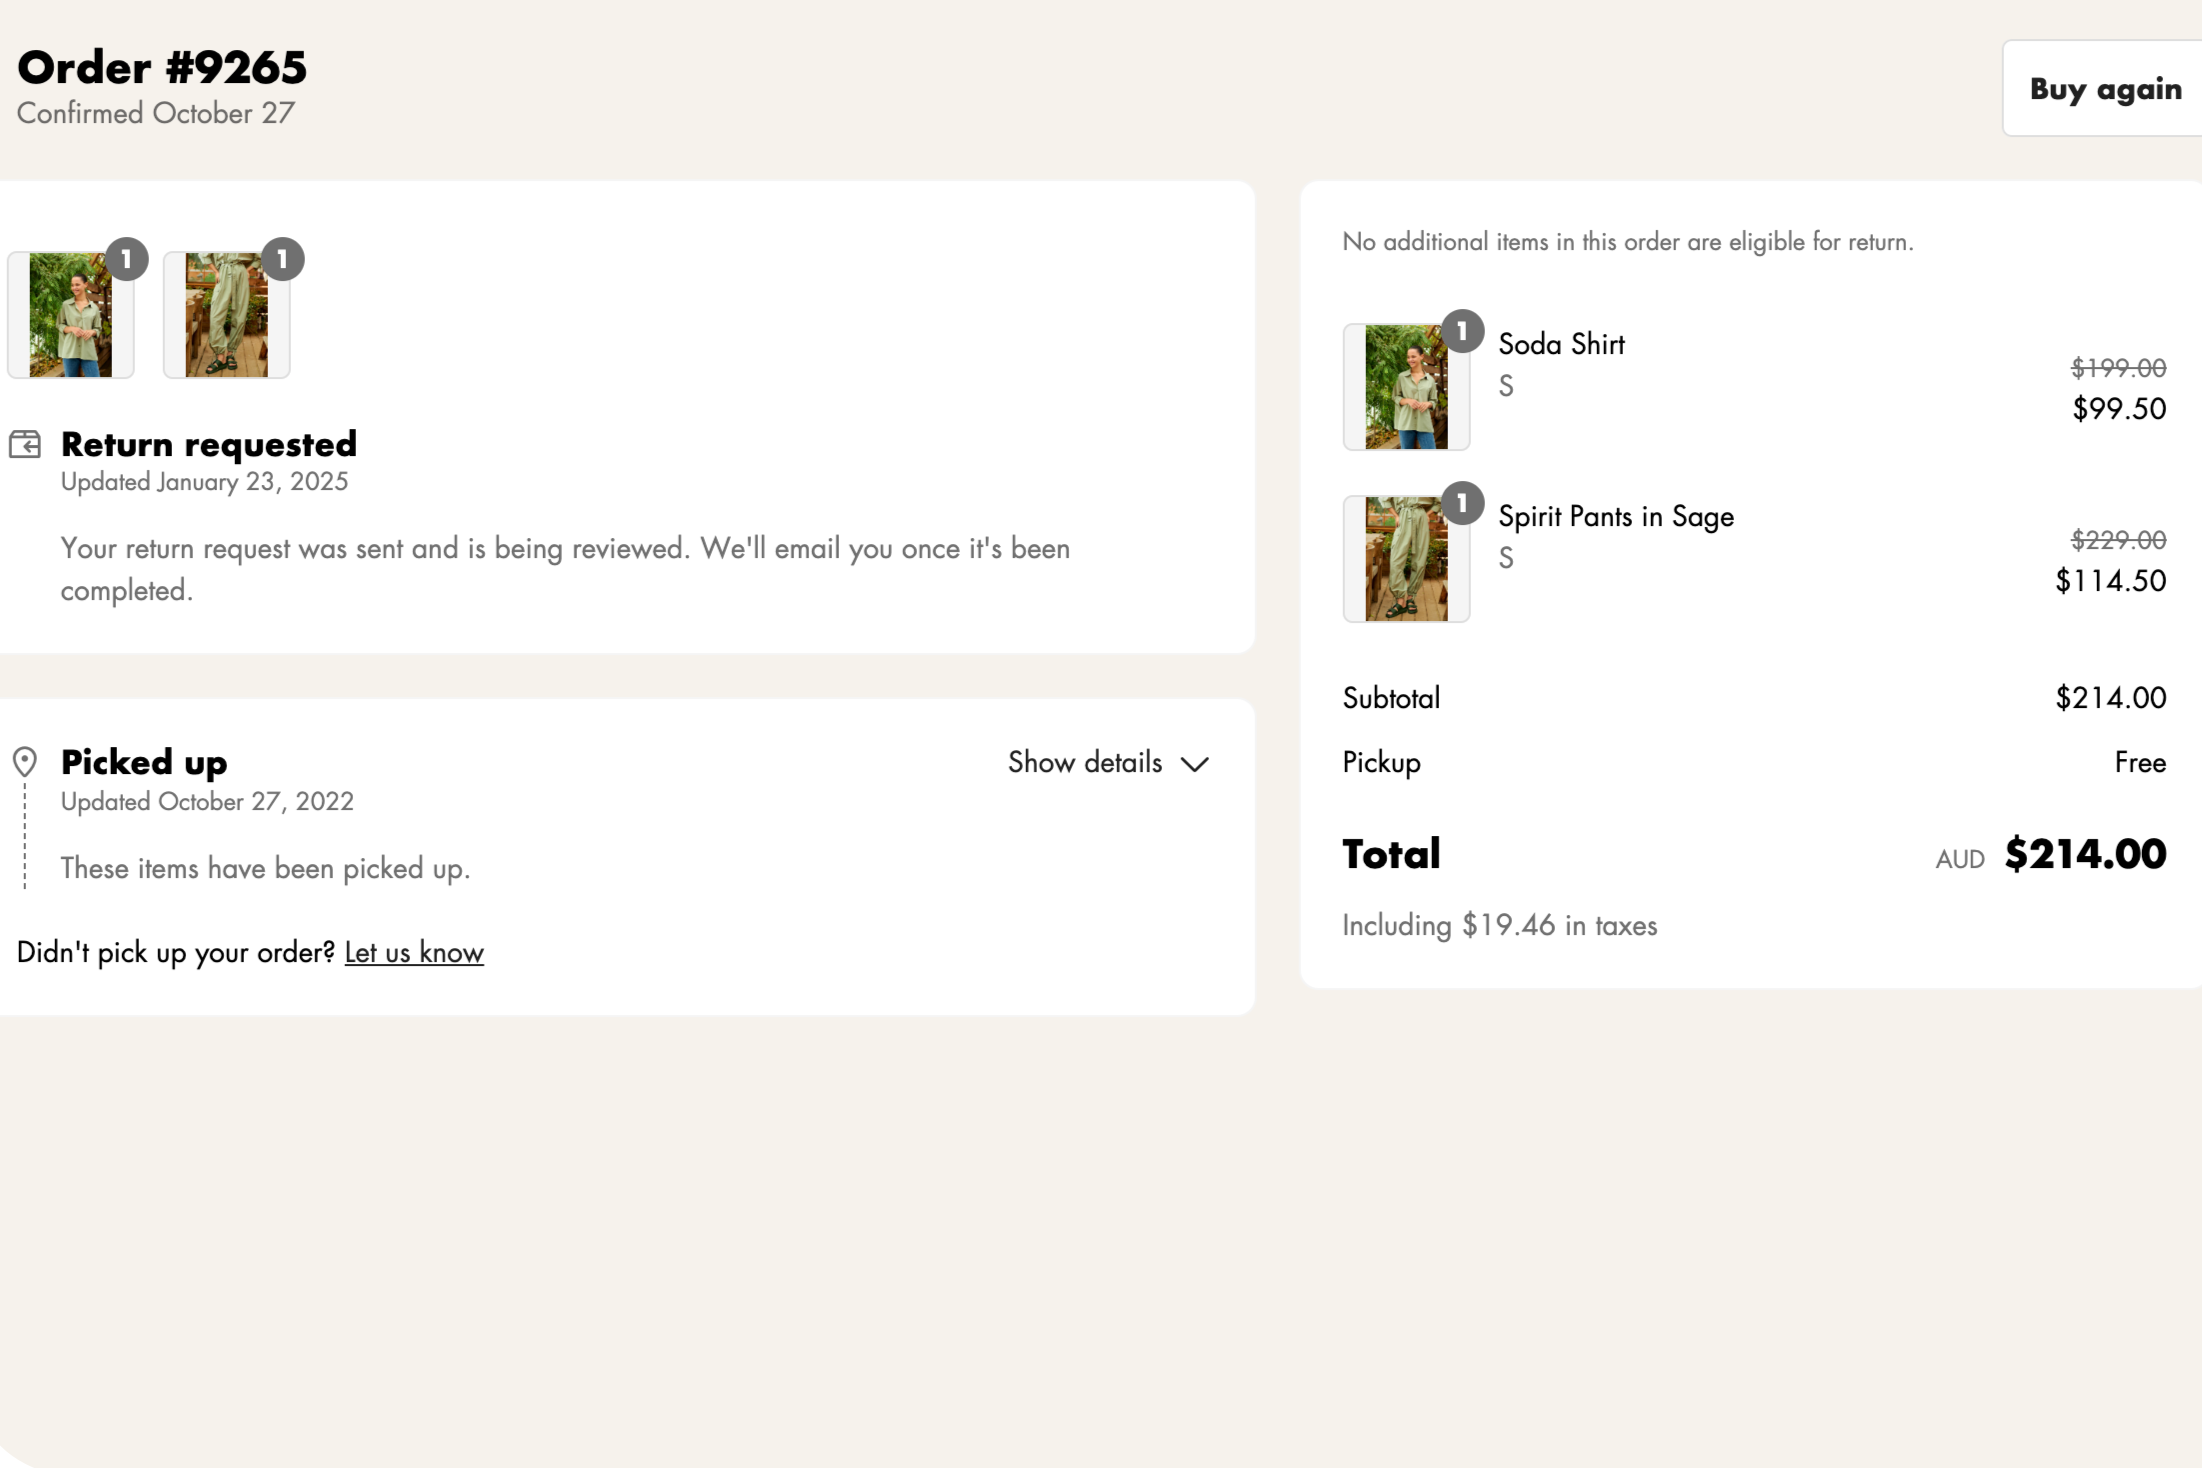This screenshot has height=1468, width=2202.
Task: Click the Order #9265 heading
Action: 162,68
